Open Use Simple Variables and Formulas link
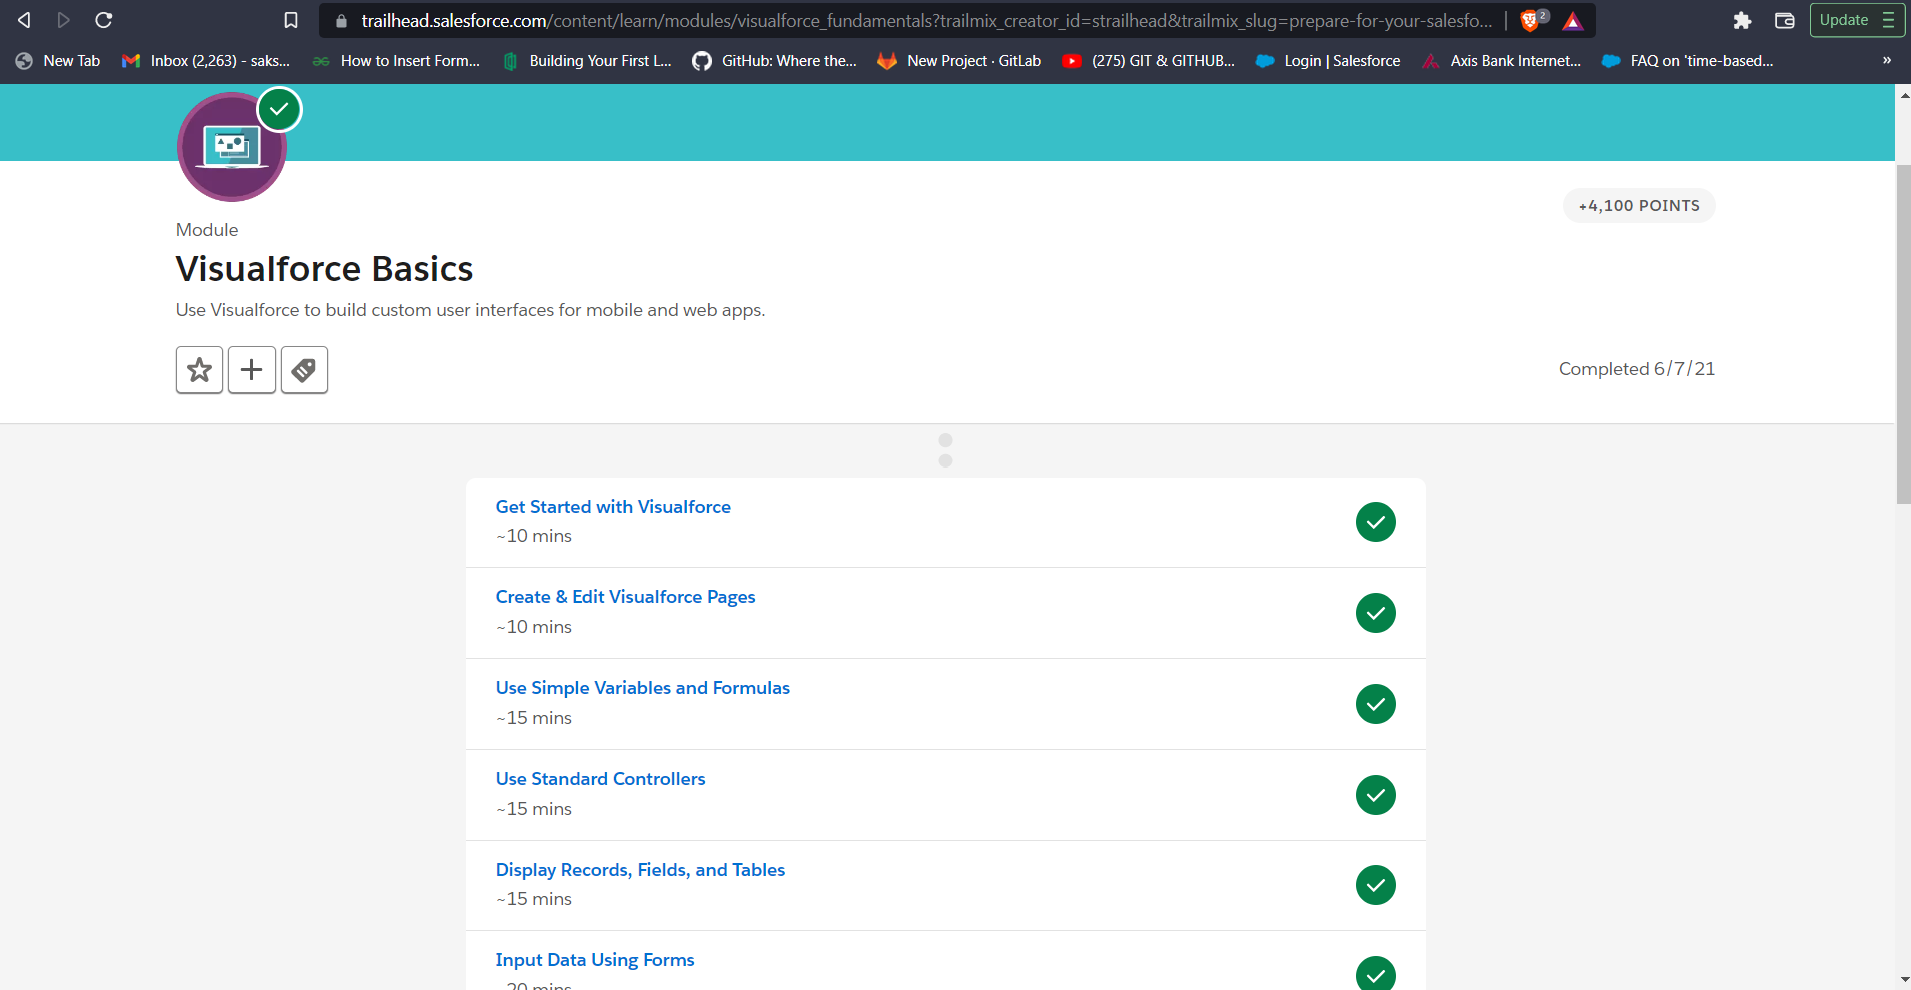This screenshot has width=1911, height=990. 643,688
